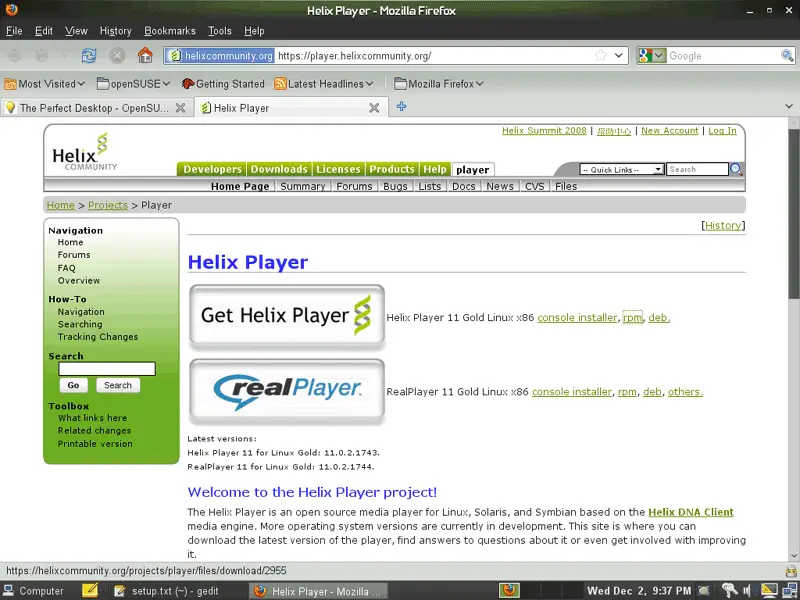Open the Forums sub-navigation tab
Image resolution: width=800 pixels, height=600 pixels.
[354, 186]
